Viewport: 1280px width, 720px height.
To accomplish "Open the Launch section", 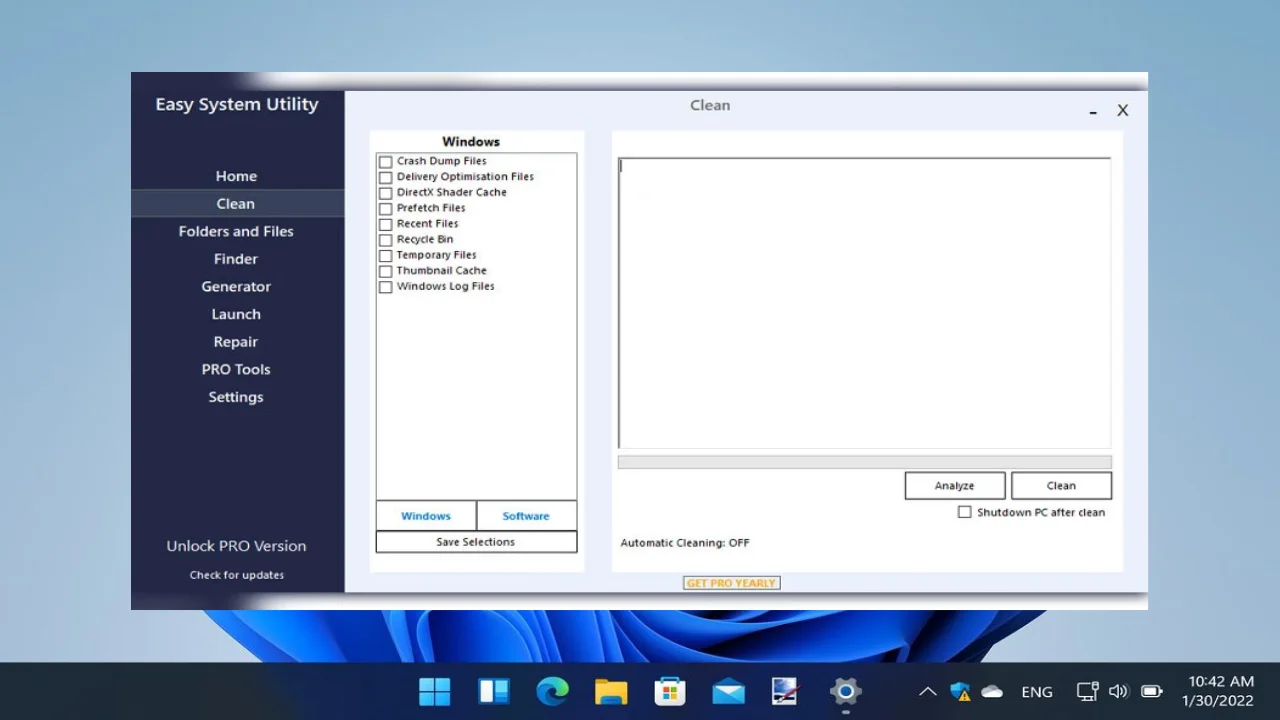I will point(236,314).
